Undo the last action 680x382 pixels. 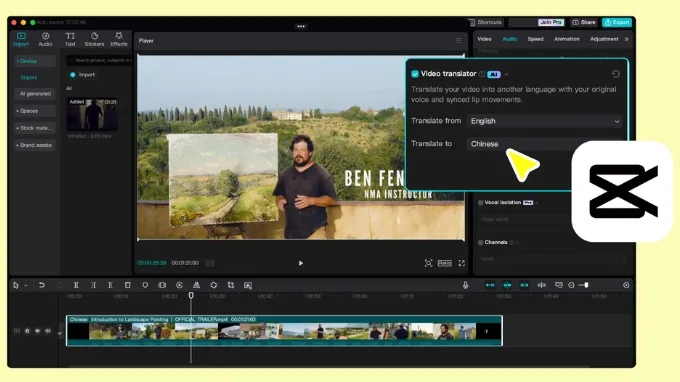click(42, 285)
